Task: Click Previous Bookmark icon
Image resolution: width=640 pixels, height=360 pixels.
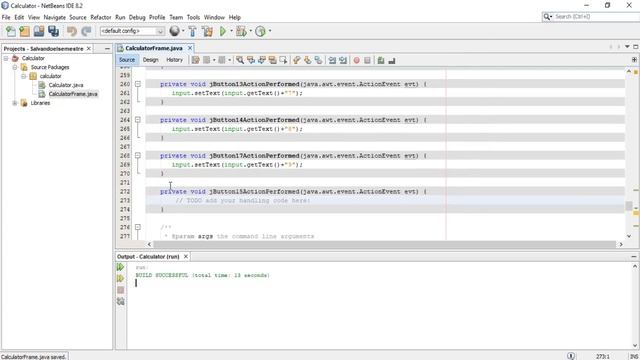Action: (297, 60)
